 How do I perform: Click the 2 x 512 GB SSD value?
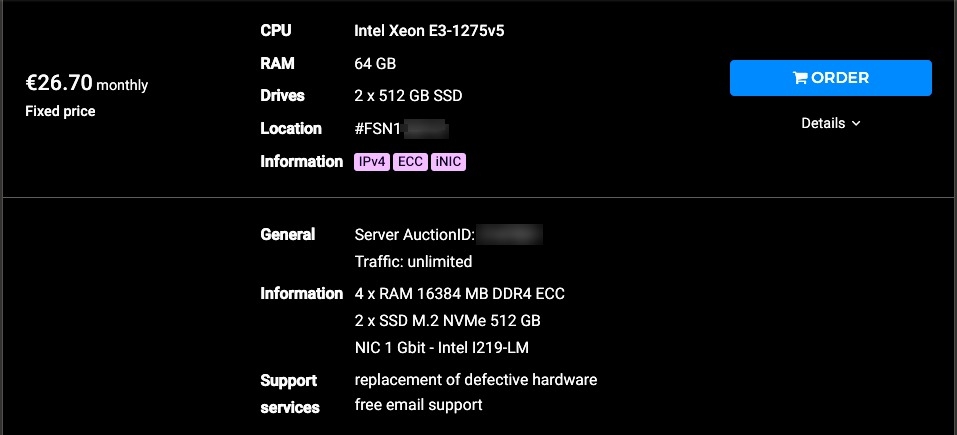point(408,96)
